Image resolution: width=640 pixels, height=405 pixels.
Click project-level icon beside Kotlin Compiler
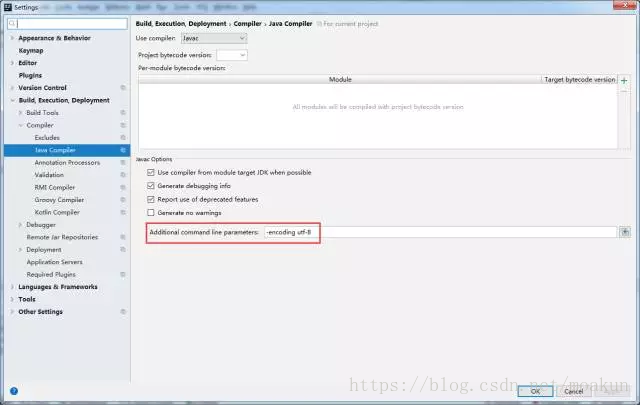123,212
